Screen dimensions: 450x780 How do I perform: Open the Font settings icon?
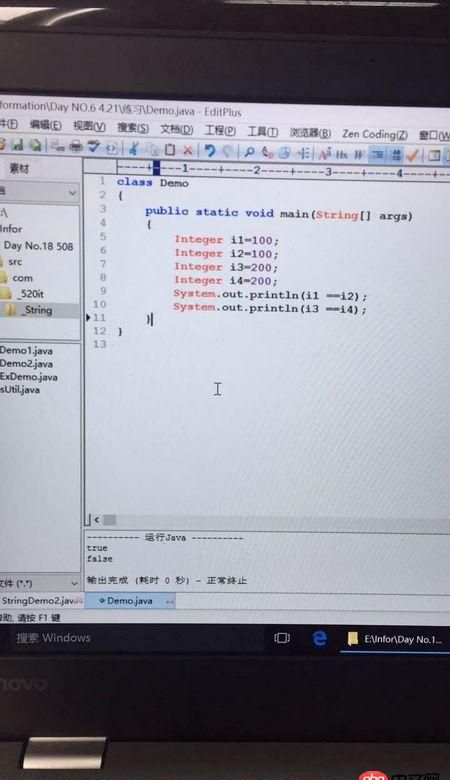pos(325,154)
